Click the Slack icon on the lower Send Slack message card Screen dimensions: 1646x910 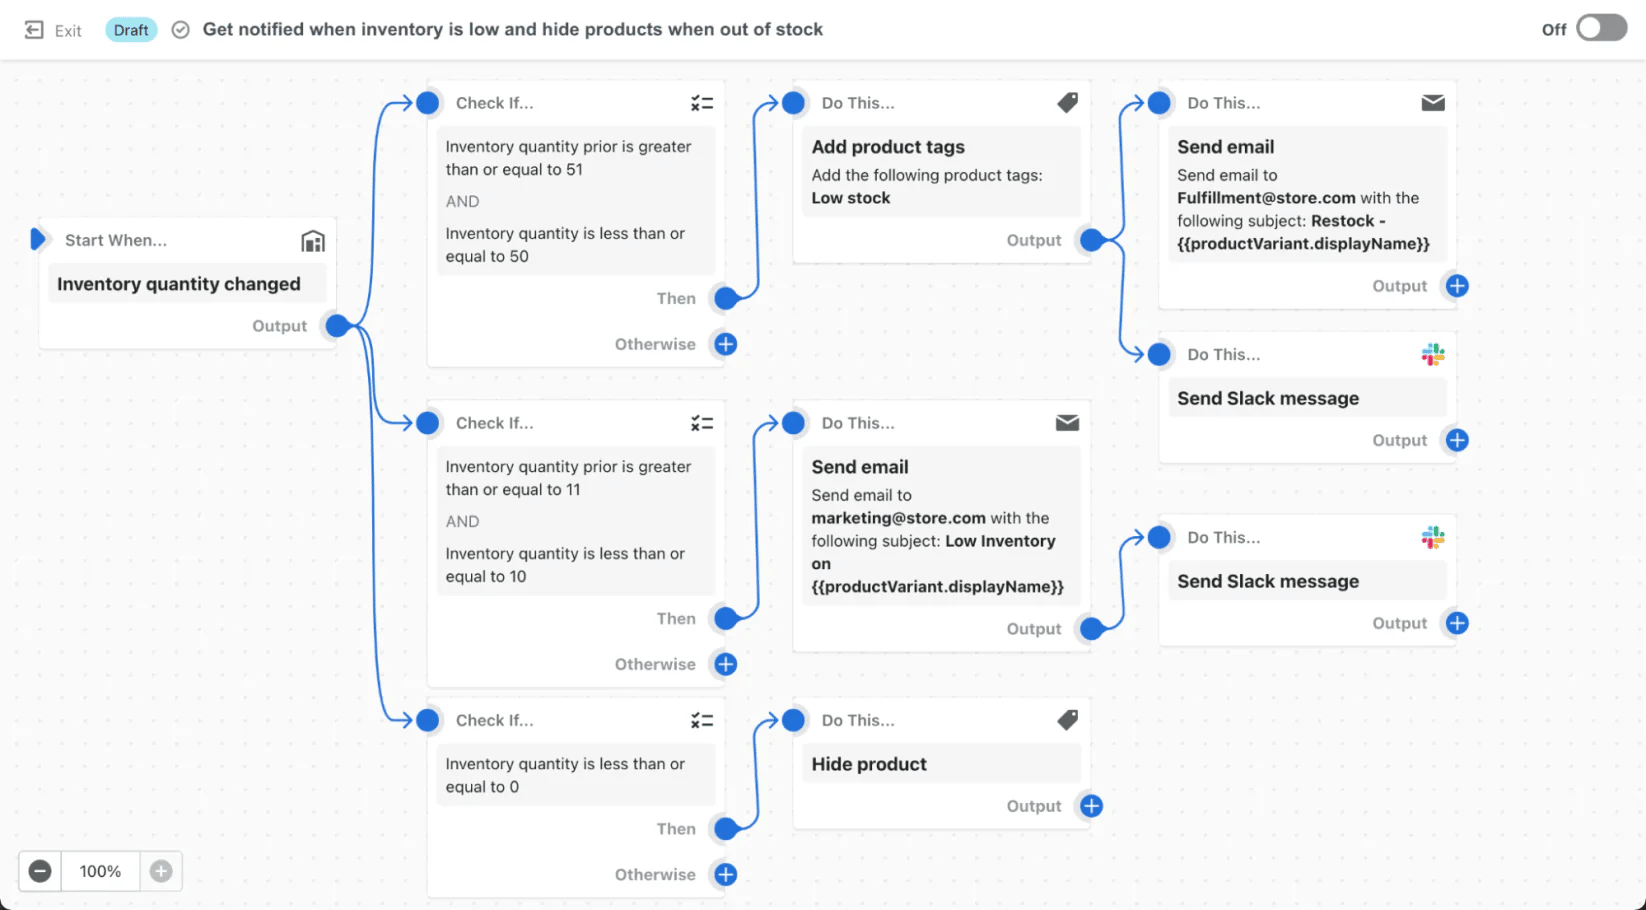tap(1433, 536)
